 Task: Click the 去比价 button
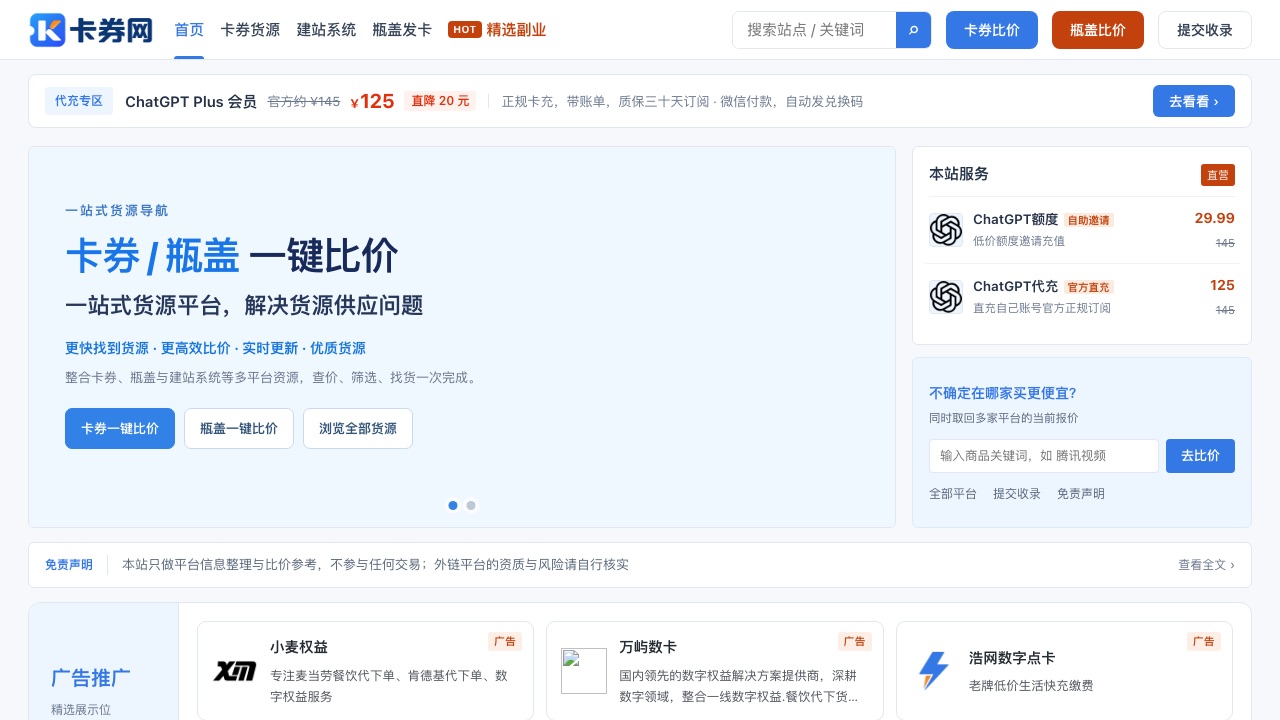click(x=1200, y=456)
